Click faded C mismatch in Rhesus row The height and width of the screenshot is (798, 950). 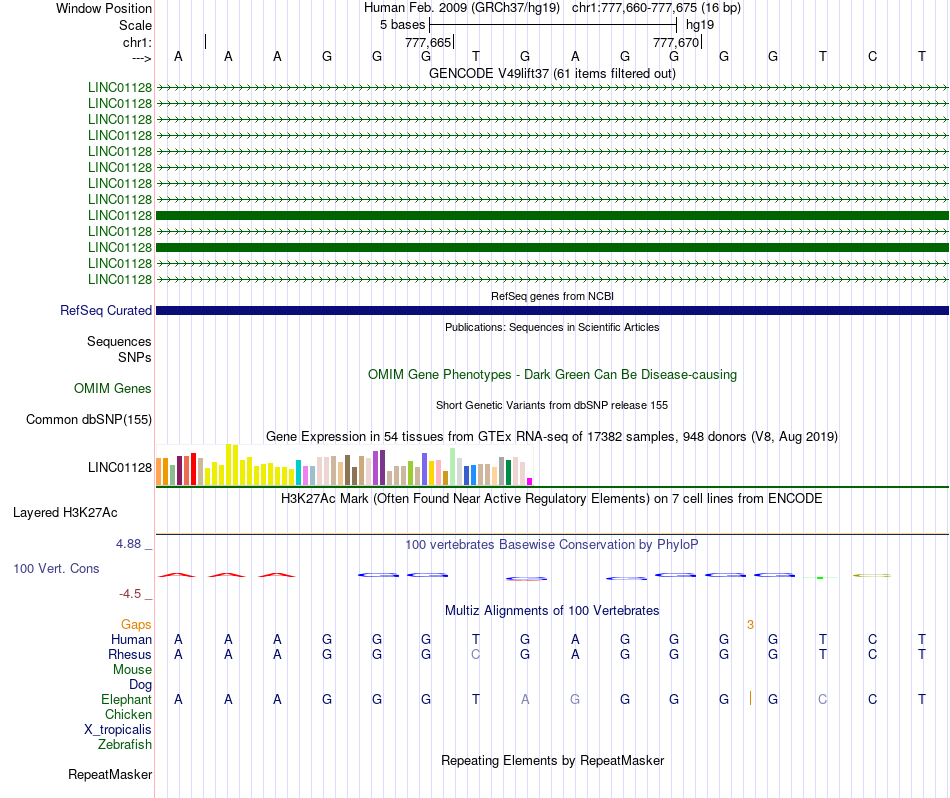[x=476, y=654]
